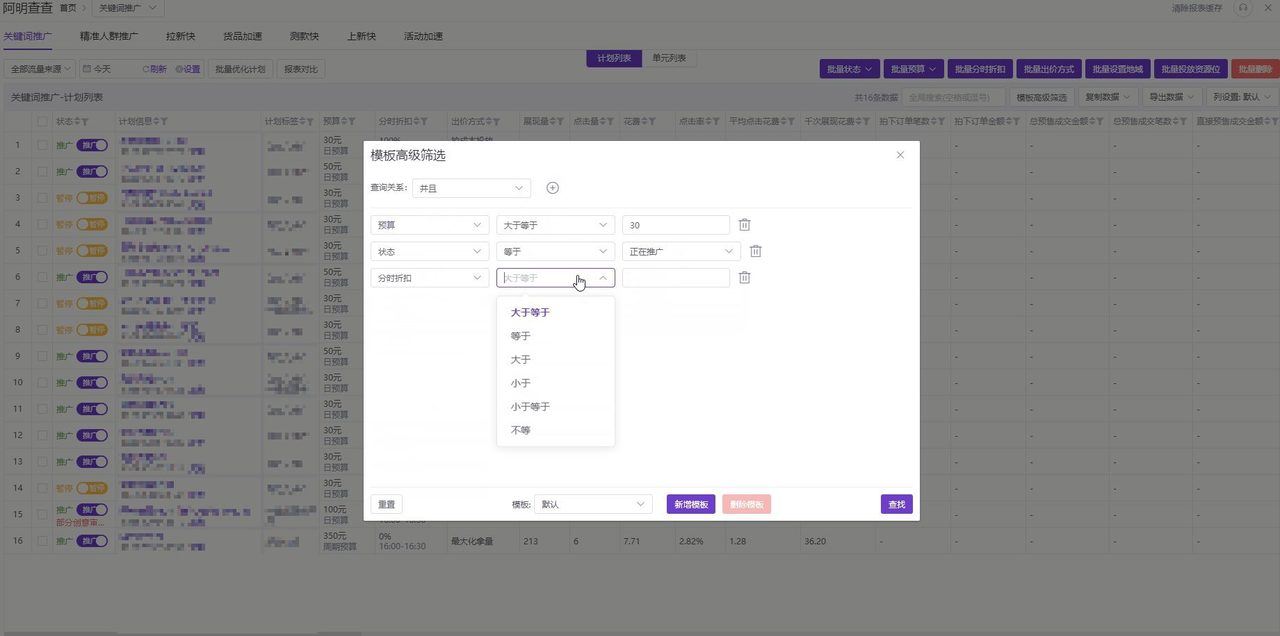1280x636 pixels.
Task: Click the calendar icon beside 今天
Action: pyautogui.click(x=87, y=69)
